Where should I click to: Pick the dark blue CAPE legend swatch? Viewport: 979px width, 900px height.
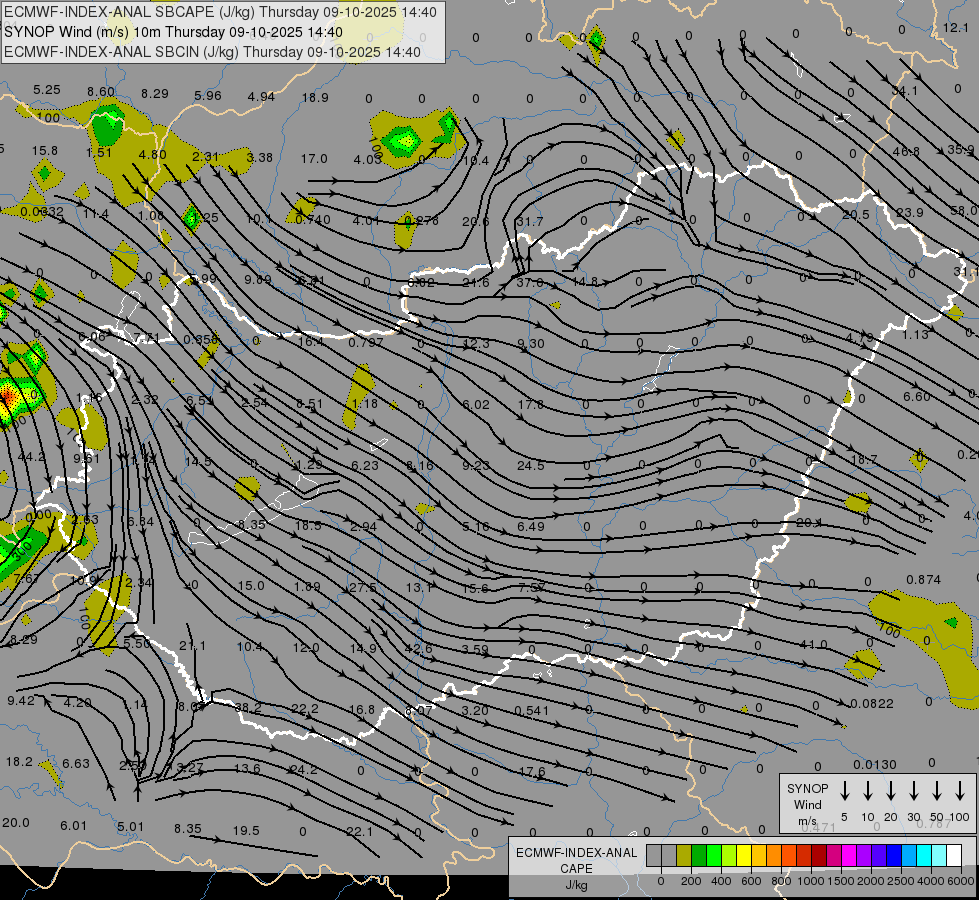pos(894,856)
